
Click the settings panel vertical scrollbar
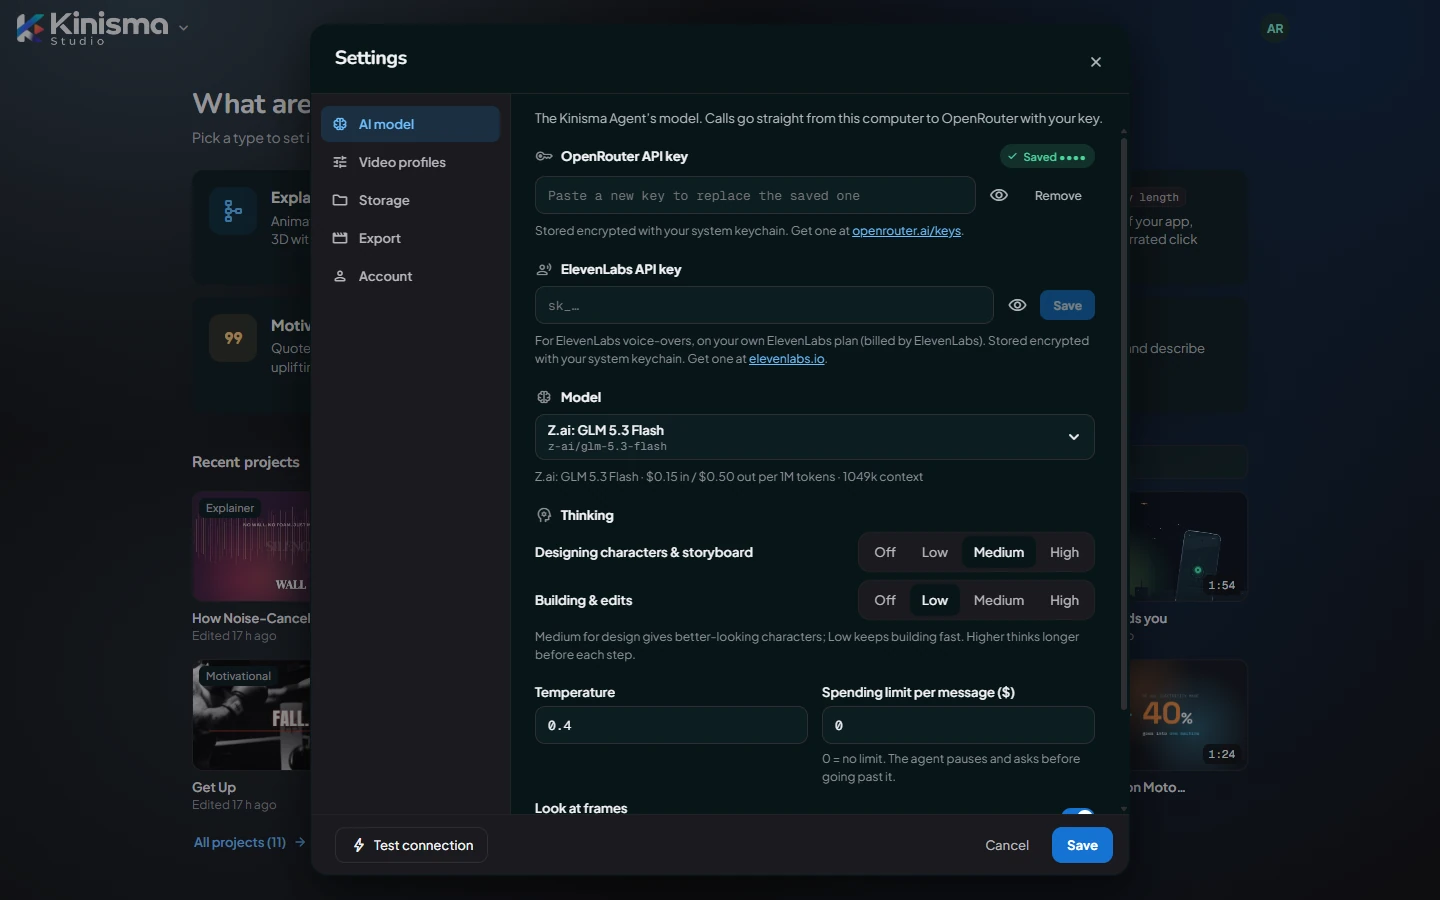1124,424
